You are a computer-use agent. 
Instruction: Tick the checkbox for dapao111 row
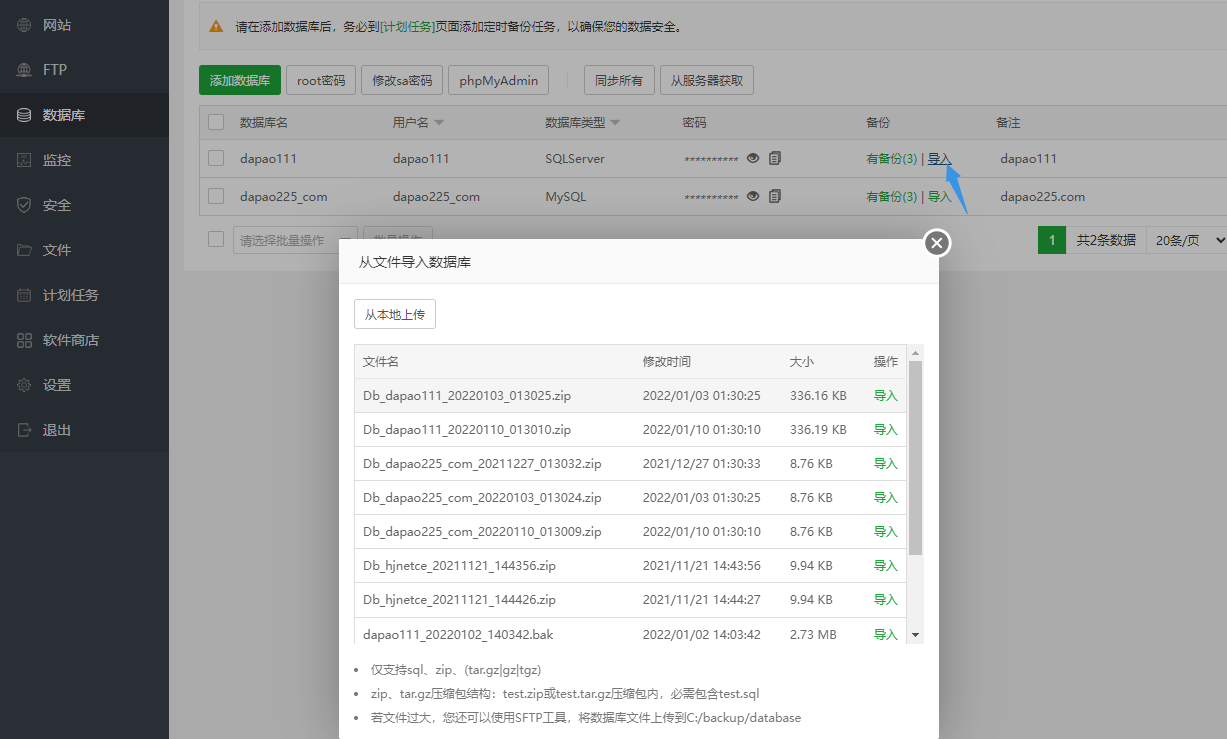point(216,158)
